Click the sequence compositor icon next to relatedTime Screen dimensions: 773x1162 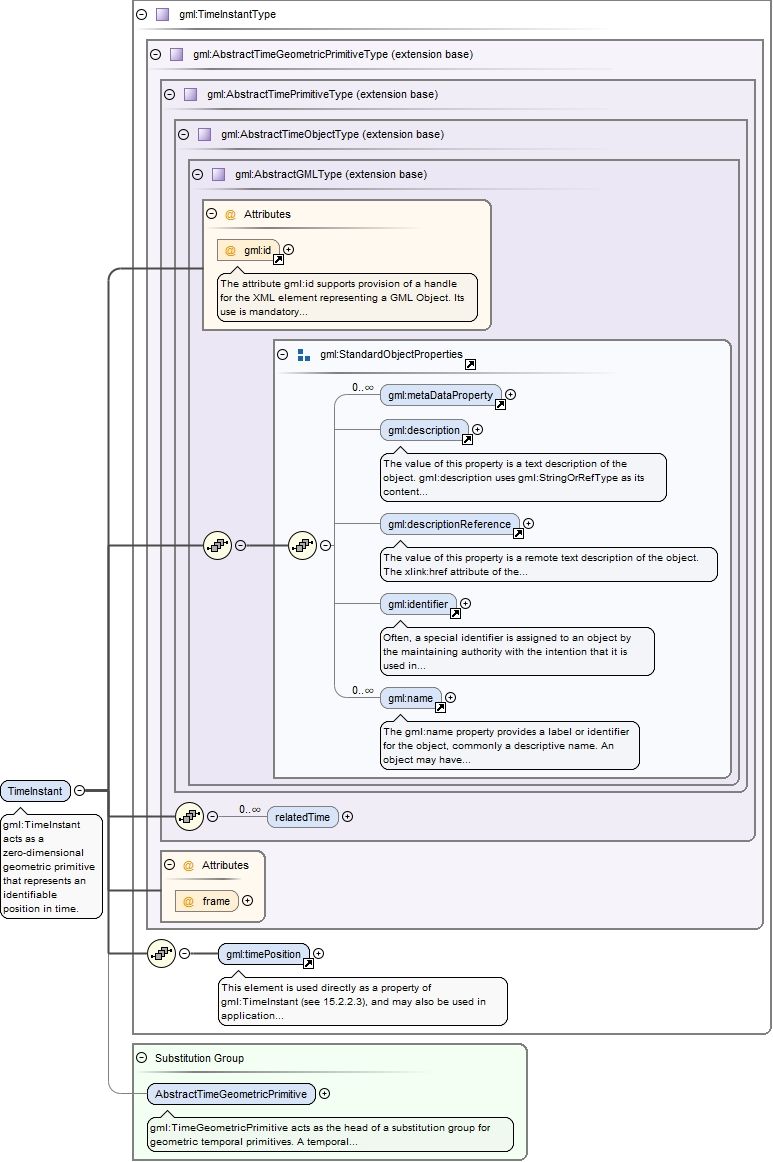click(x=189, y=817)
